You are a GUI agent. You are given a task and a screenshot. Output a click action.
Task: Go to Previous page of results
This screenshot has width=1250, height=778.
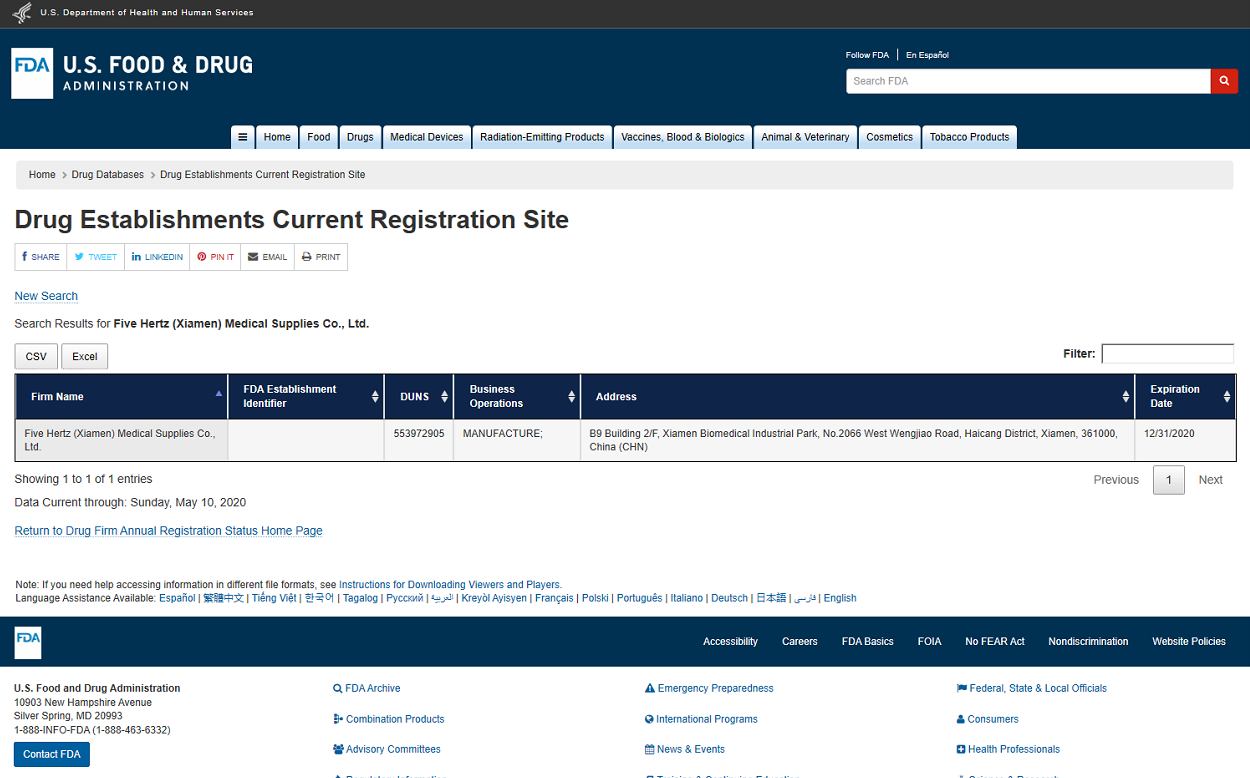pyautogui.click(x=1116, y=480)
